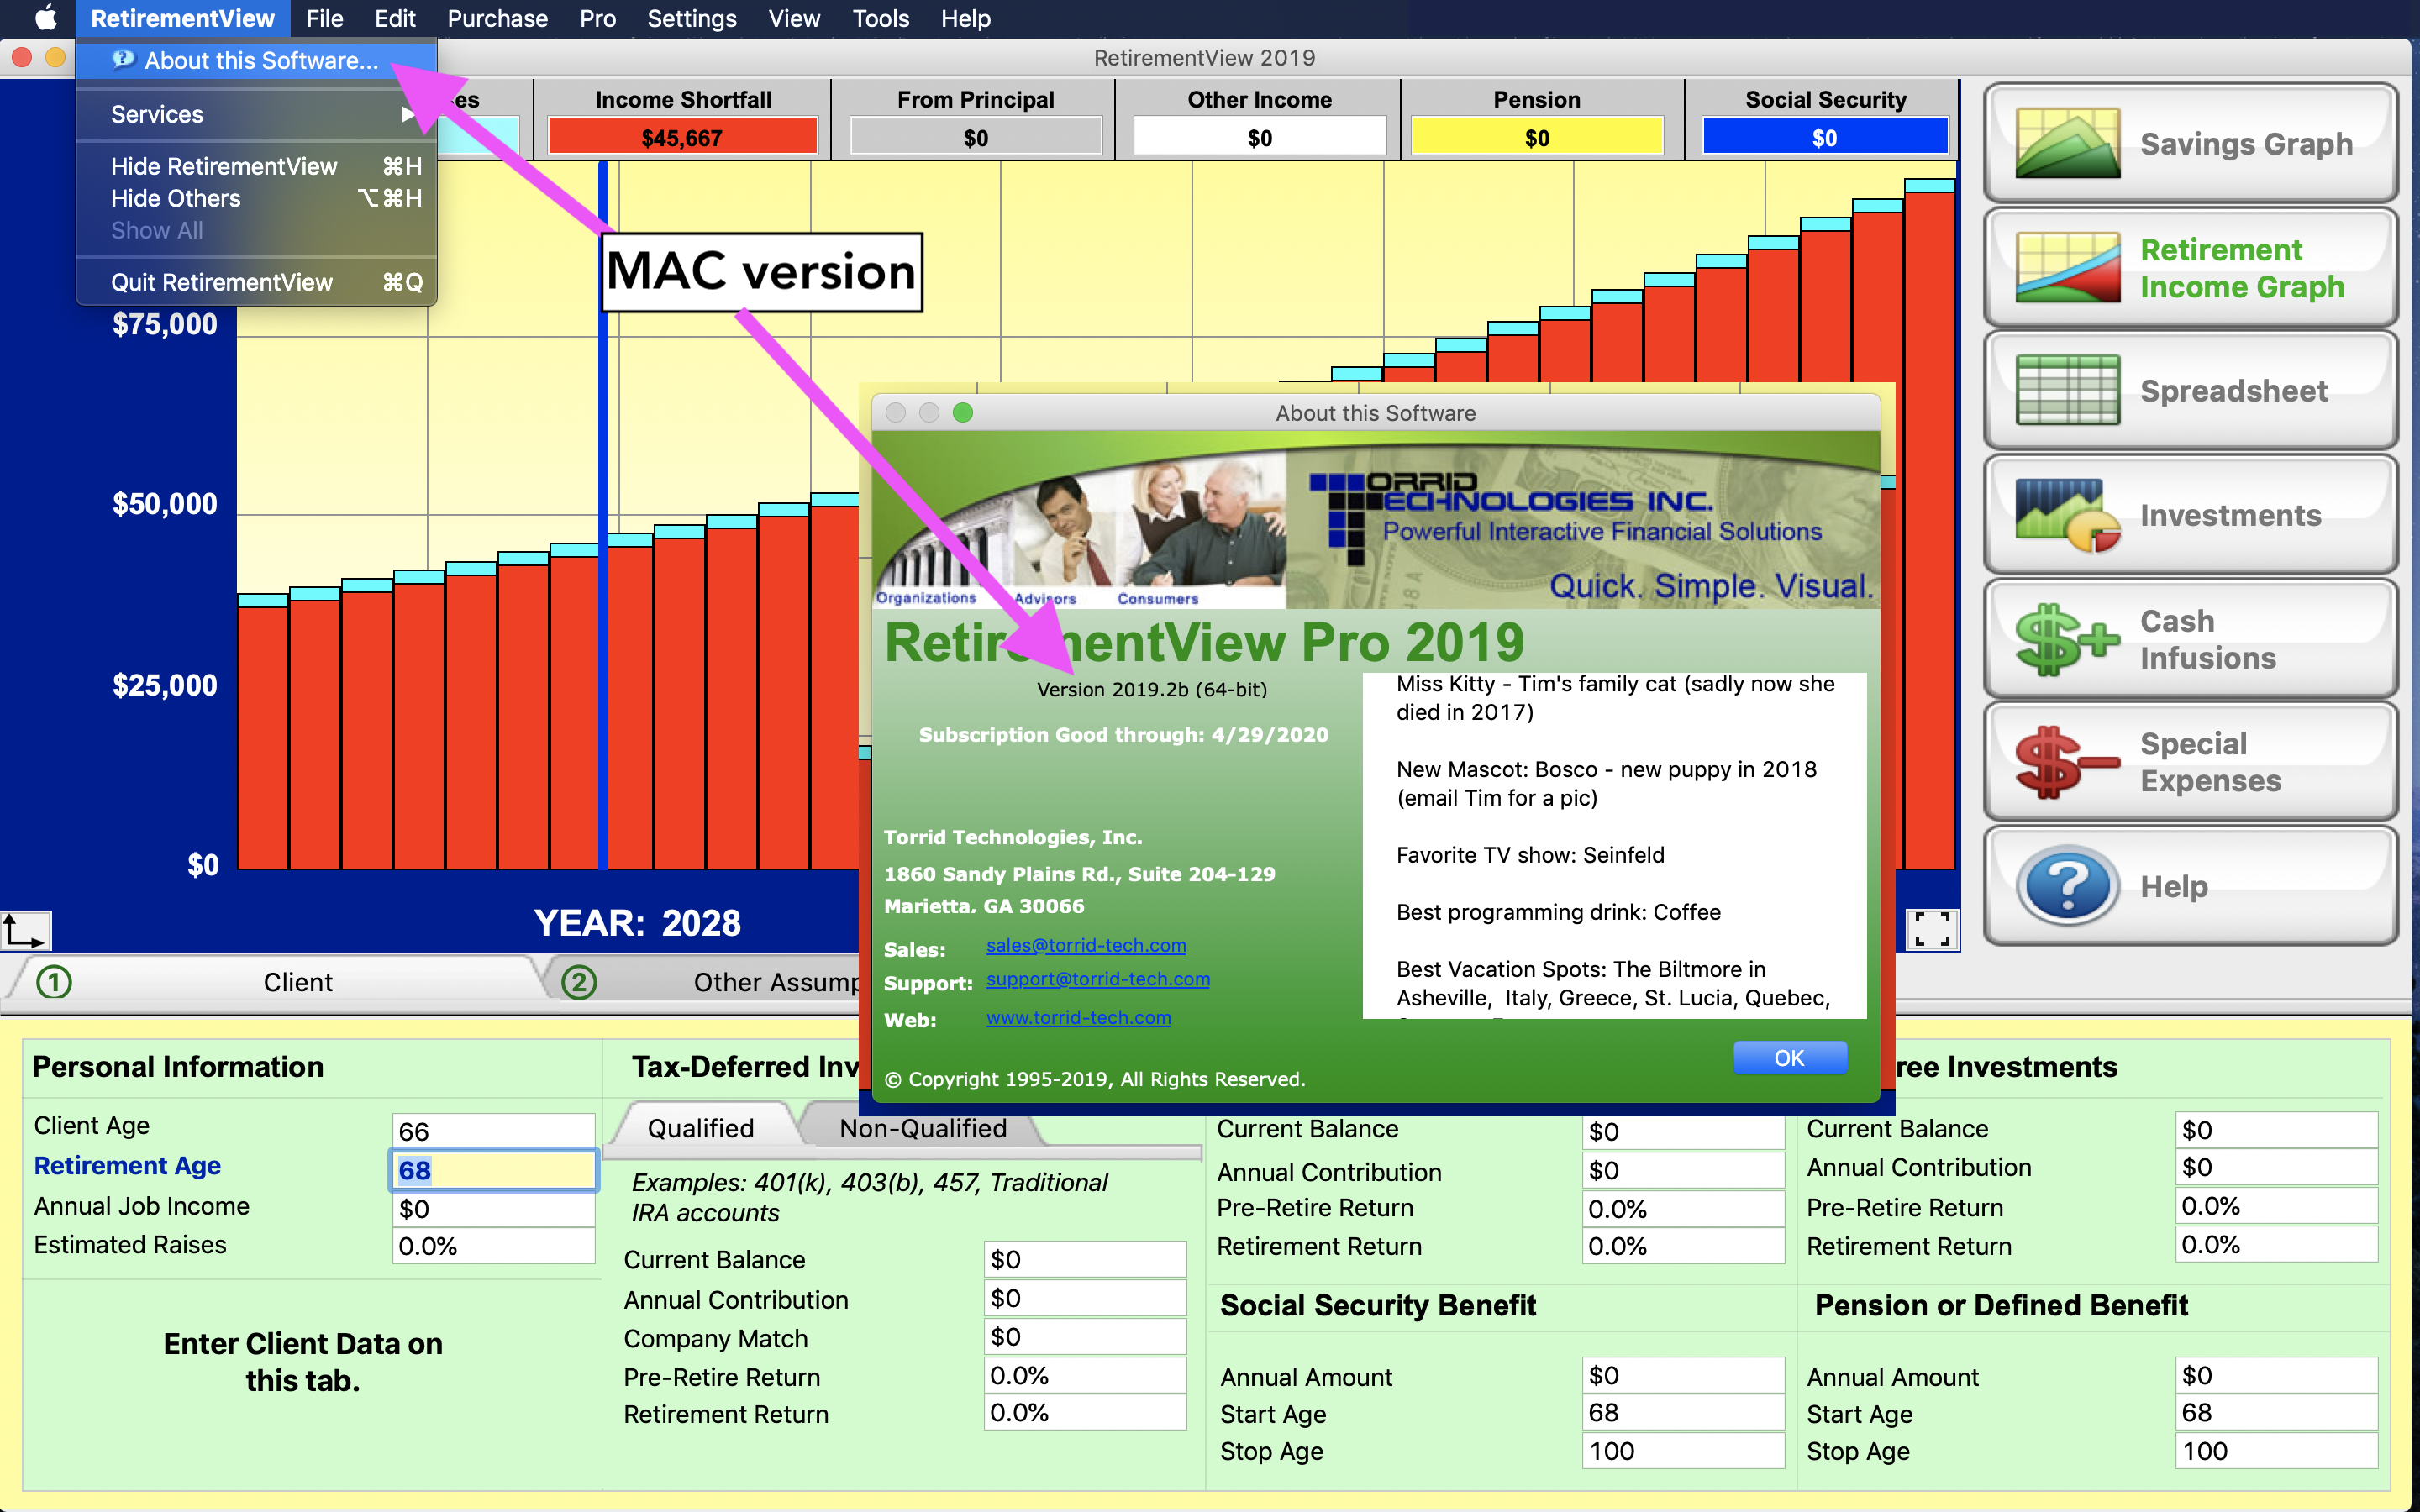Viewport: 2420px width, 1512px height.
Task: Click Qualified Retirement Return field
Action: (1085, 1413)
